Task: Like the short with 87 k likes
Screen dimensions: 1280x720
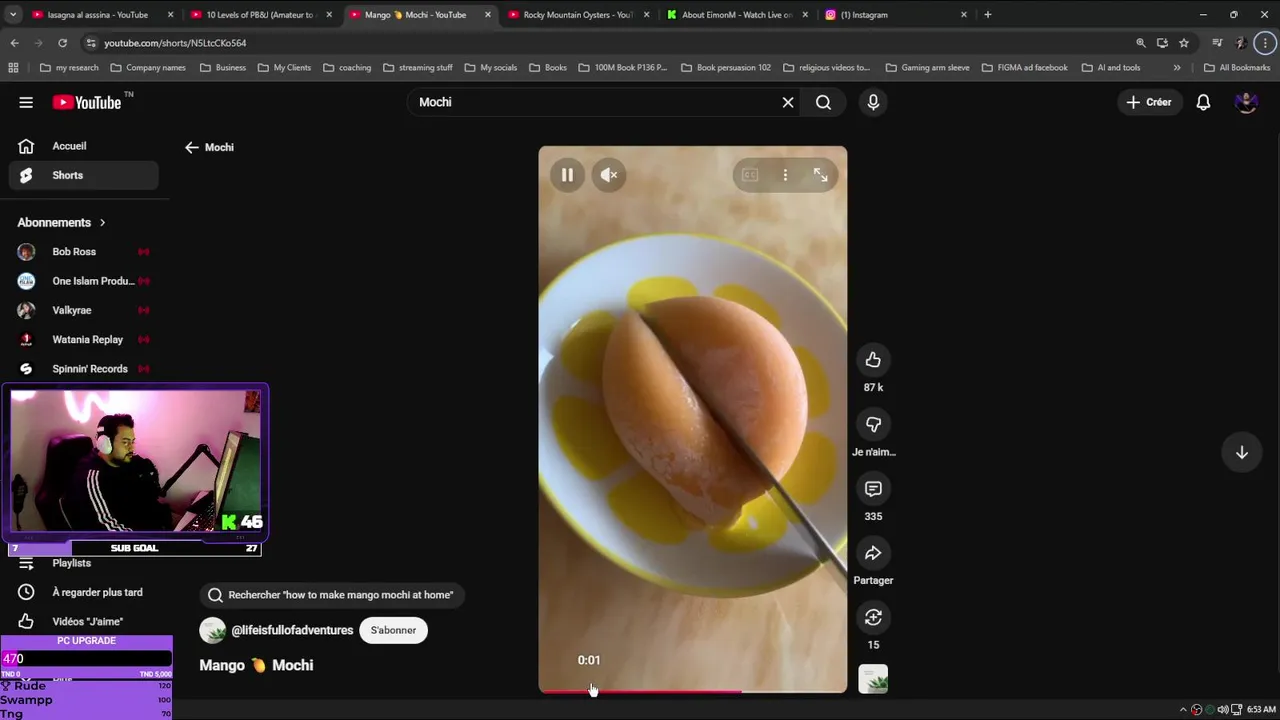Action: [873, 360]
